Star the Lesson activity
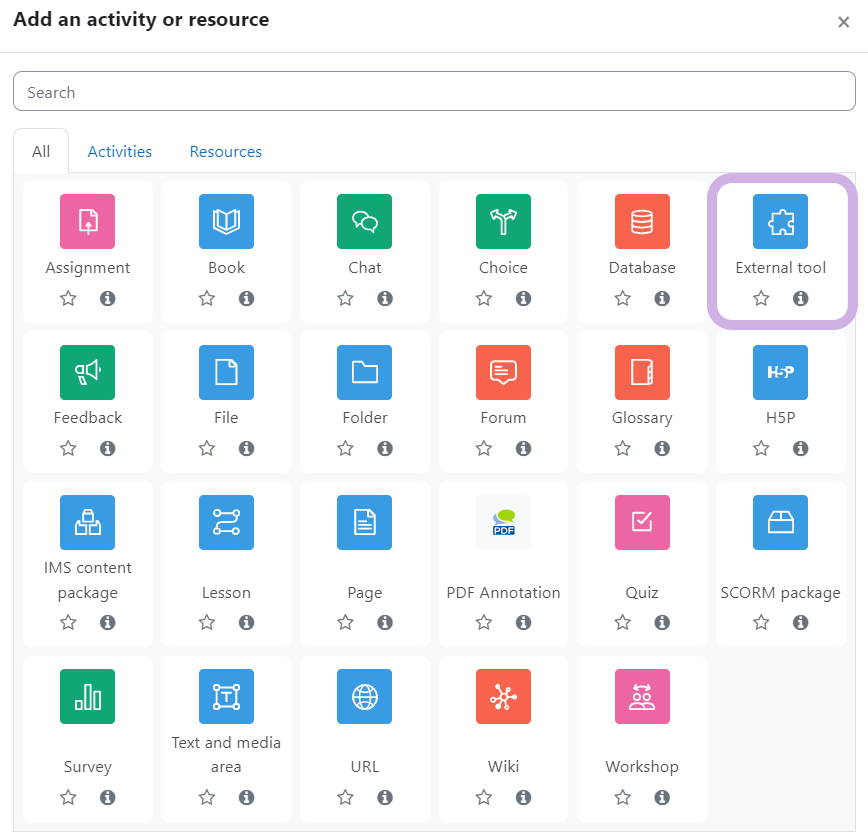The width and height of the screenshot is (868, 833). coord(207,622)
